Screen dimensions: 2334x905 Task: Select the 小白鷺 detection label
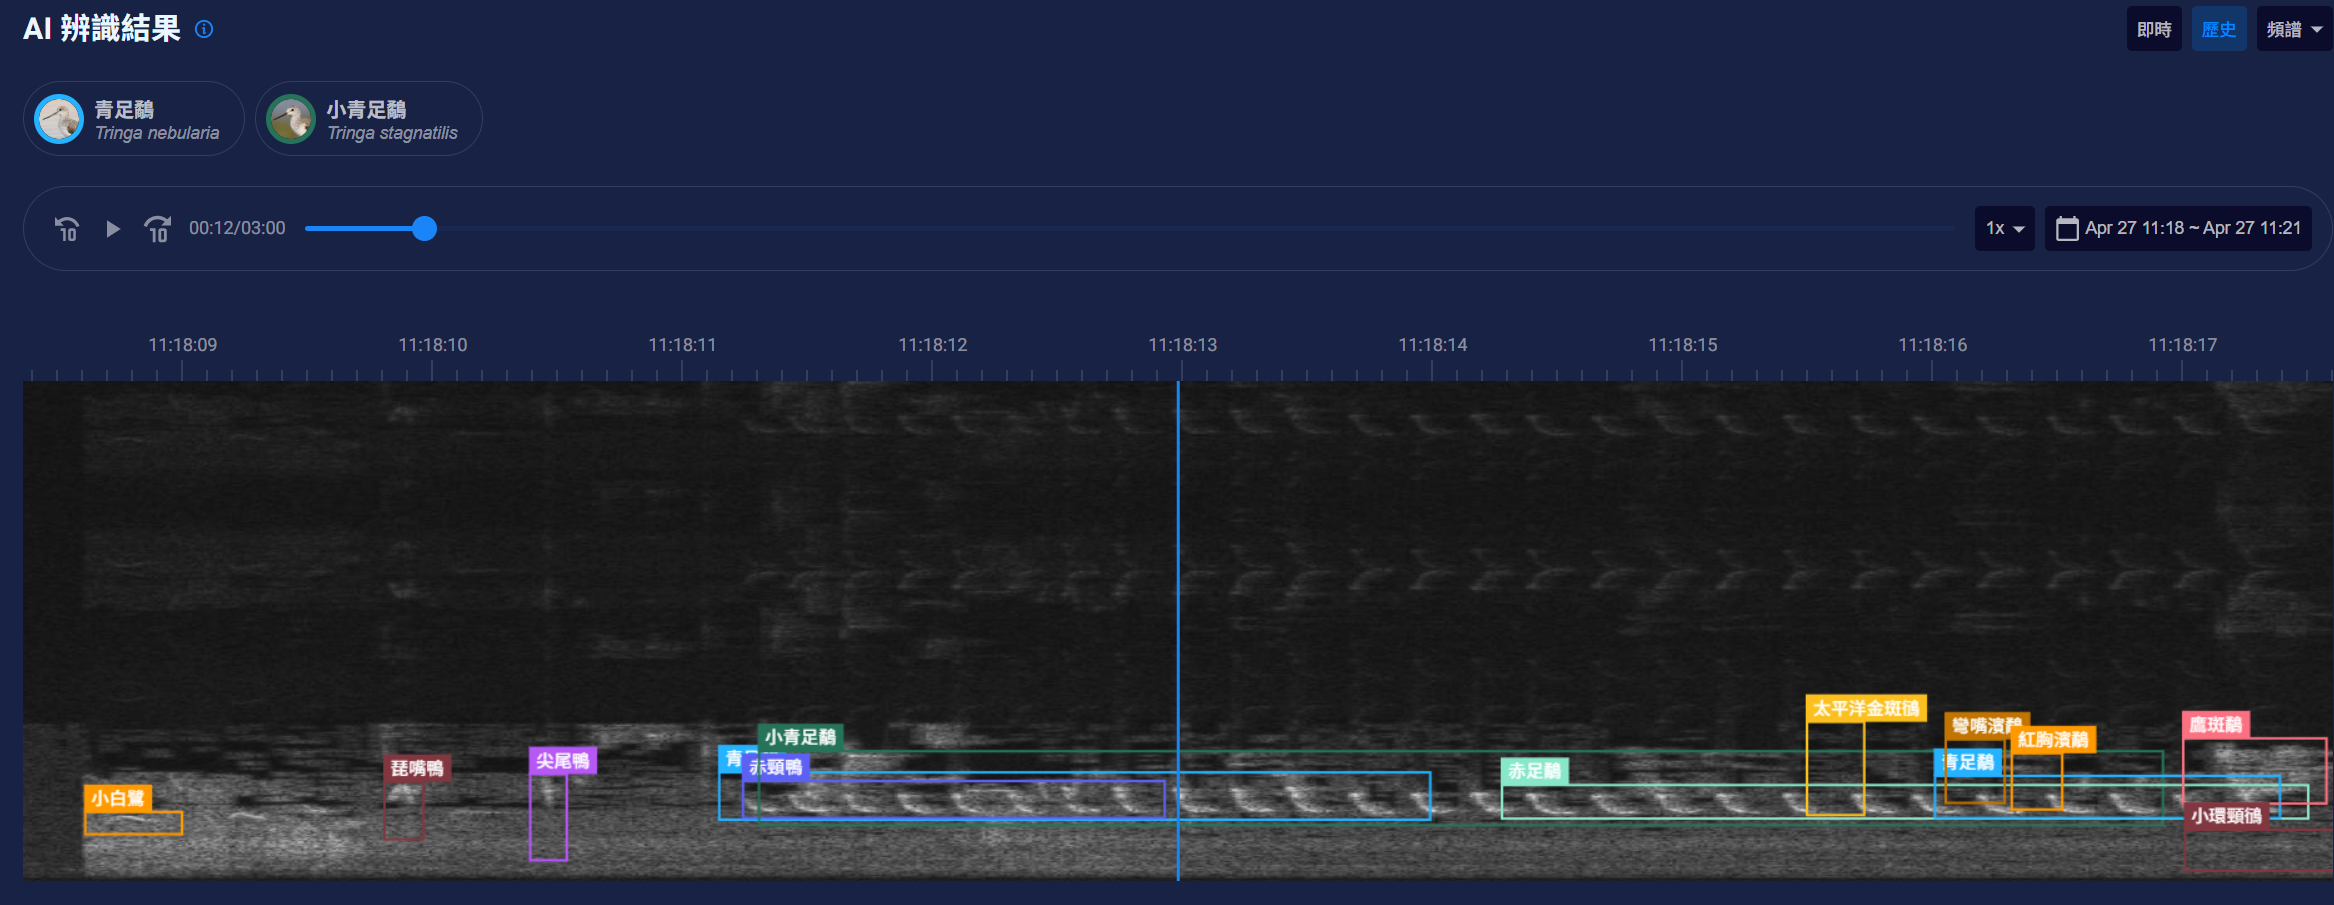coord(118,798)
